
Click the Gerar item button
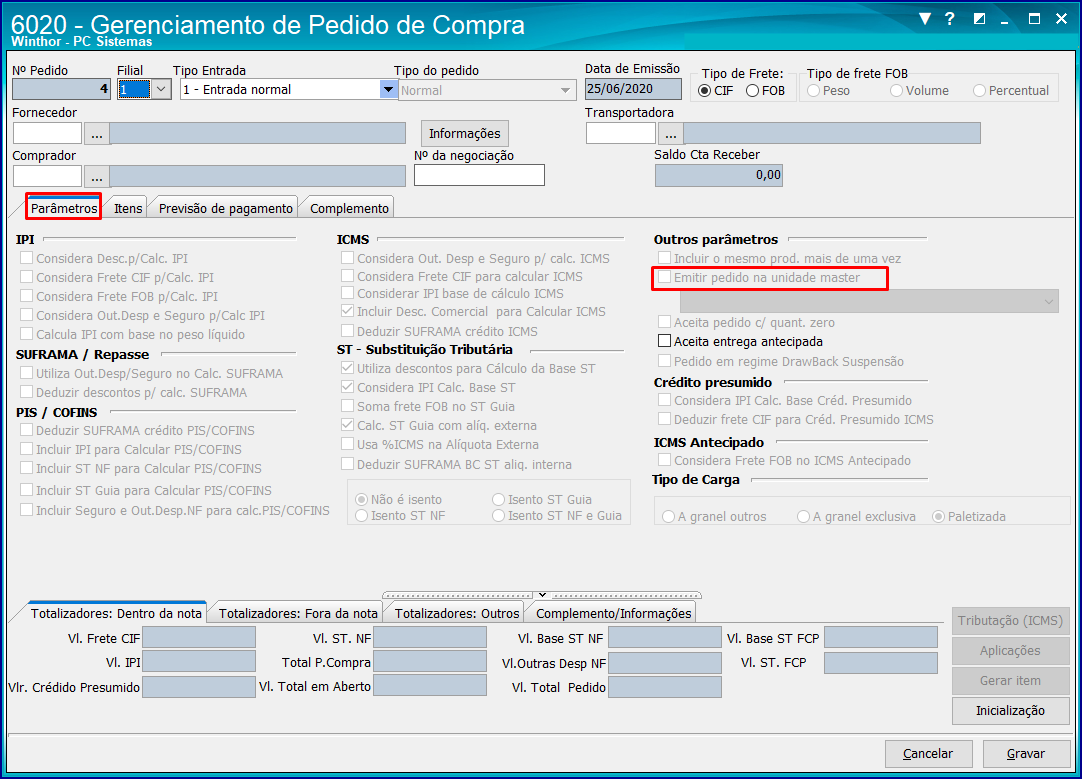tap(1010, 681)
